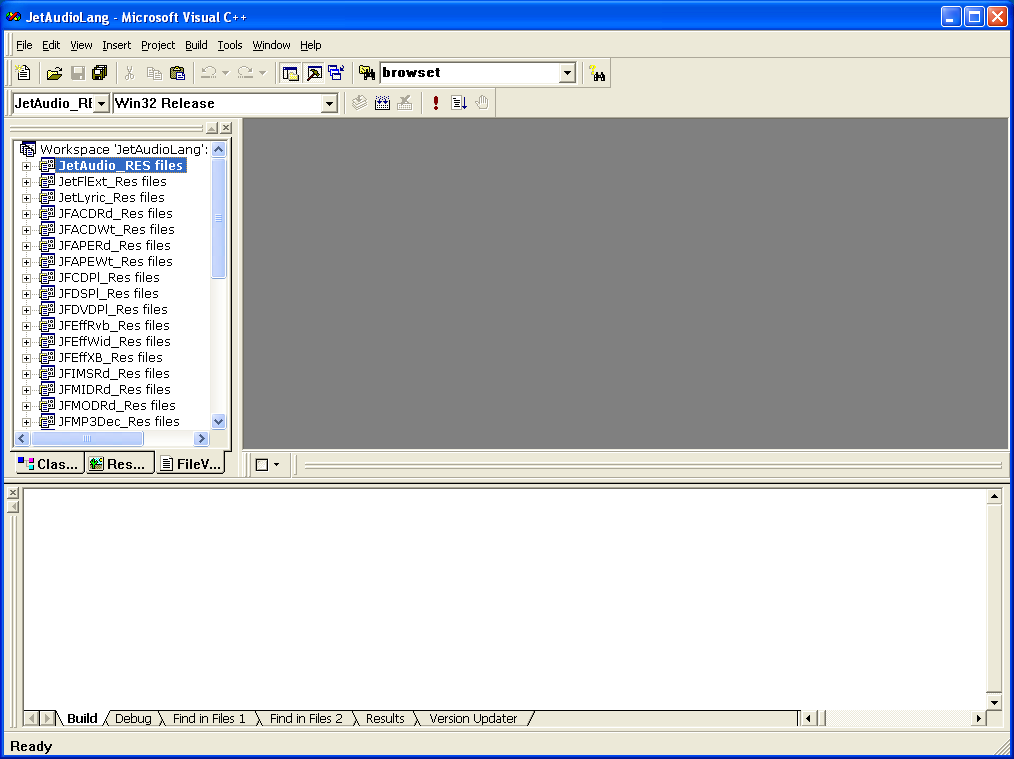The width and height of the screenshot is (1014, 759).
Task: Click the Copy icon
Action: pos(154,73)
